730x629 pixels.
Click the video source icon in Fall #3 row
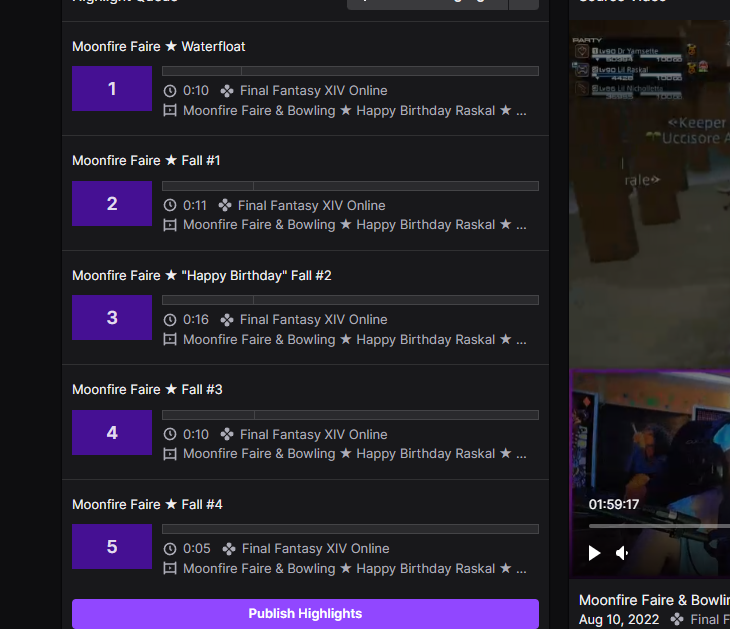tap(170, 454)
